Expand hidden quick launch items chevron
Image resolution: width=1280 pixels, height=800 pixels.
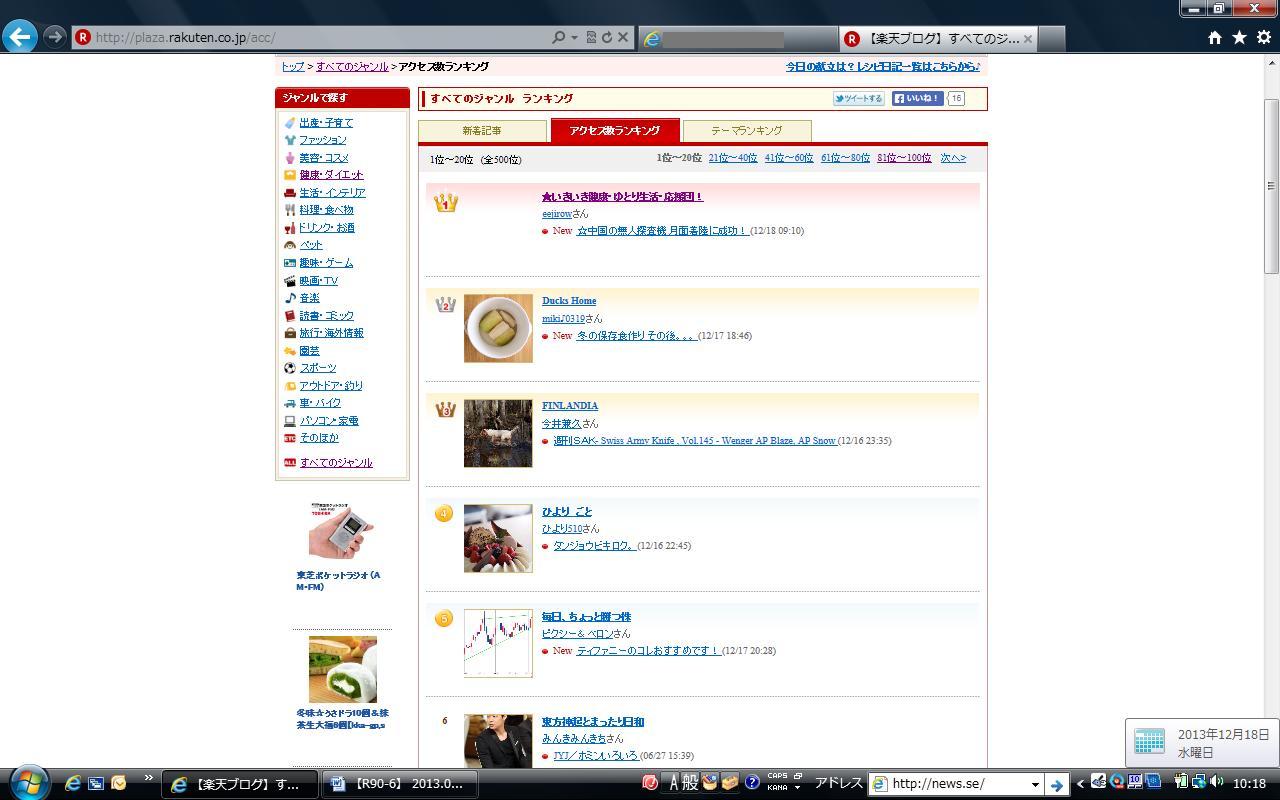pyautogui.click(x=148, y=778)
